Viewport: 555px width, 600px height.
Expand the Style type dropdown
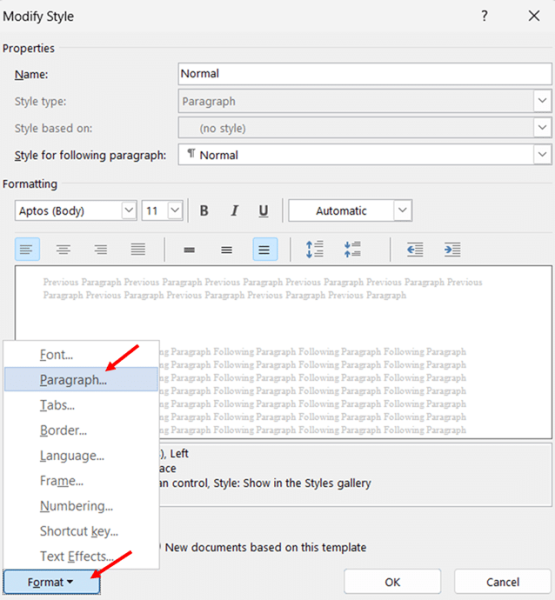coord(542,101)
